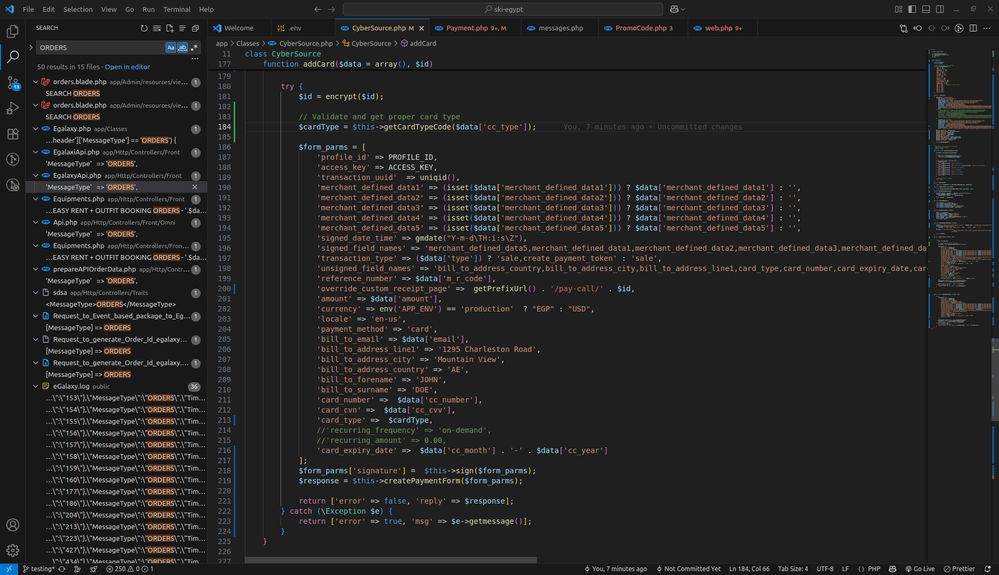Refresh the search results

[x=144, y=28]
